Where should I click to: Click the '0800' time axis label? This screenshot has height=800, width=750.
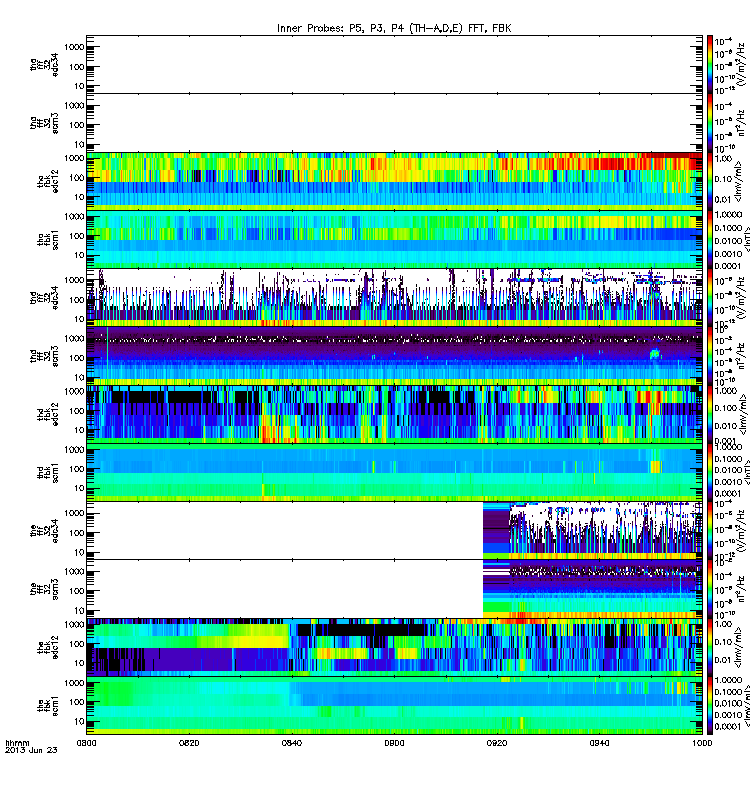86,743
